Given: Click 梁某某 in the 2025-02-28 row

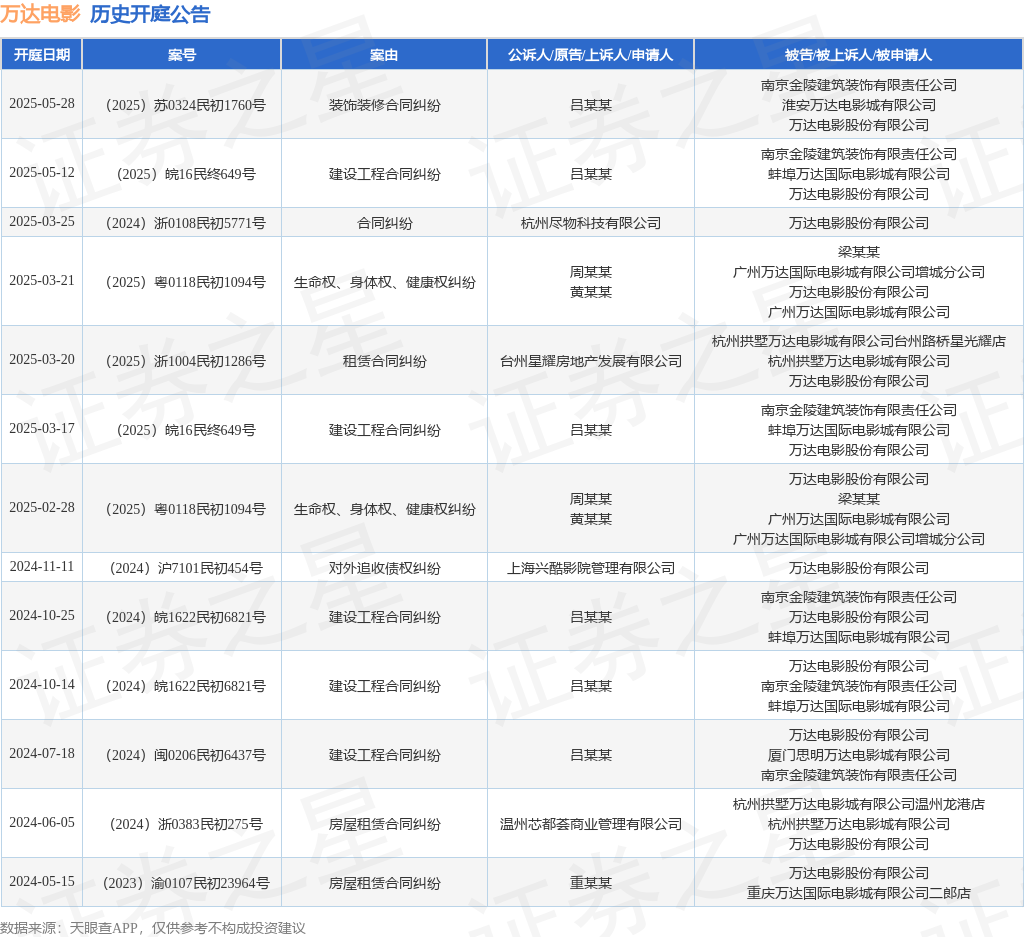Looking at the screenshot, I should [858, 499].
